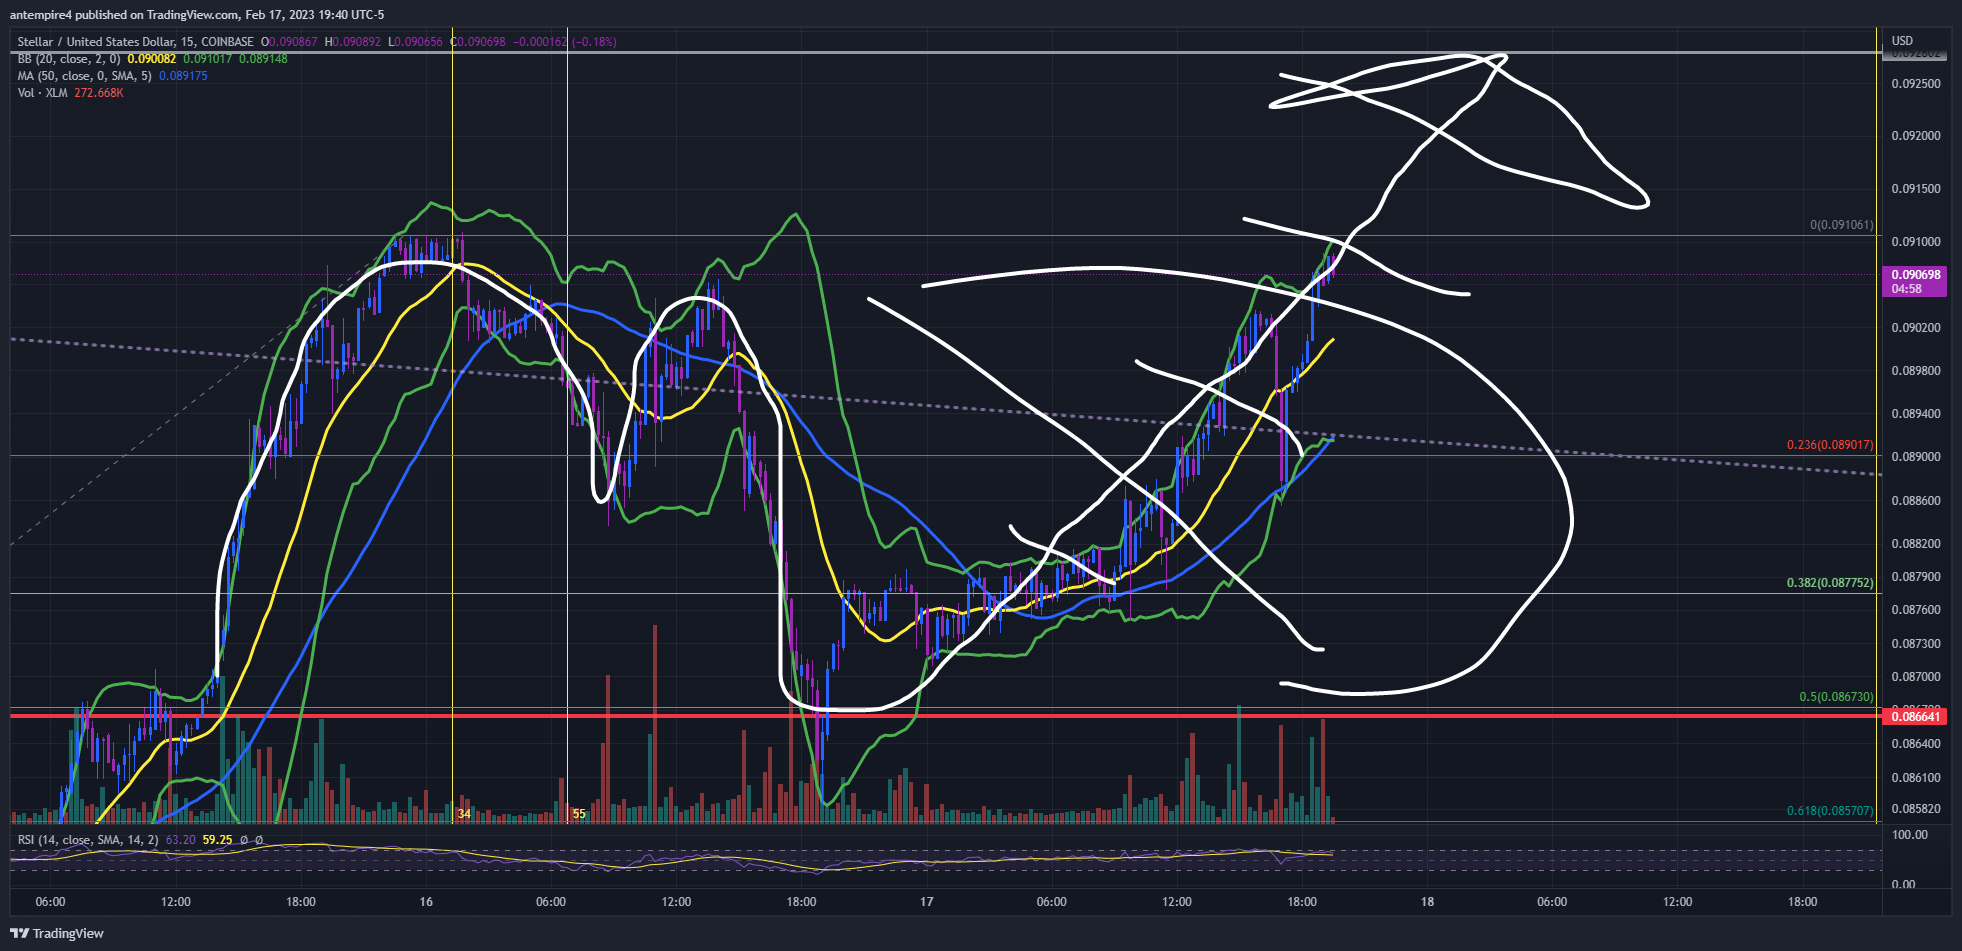Click the high price value 0.090892
The height and width of the screenshot is (951, 1962).
[x=357, y=42]
